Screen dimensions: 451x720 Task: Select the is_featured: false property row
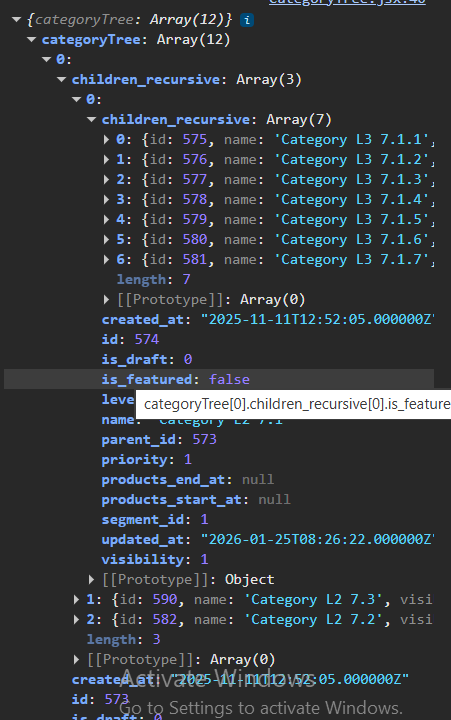(219, 379)
